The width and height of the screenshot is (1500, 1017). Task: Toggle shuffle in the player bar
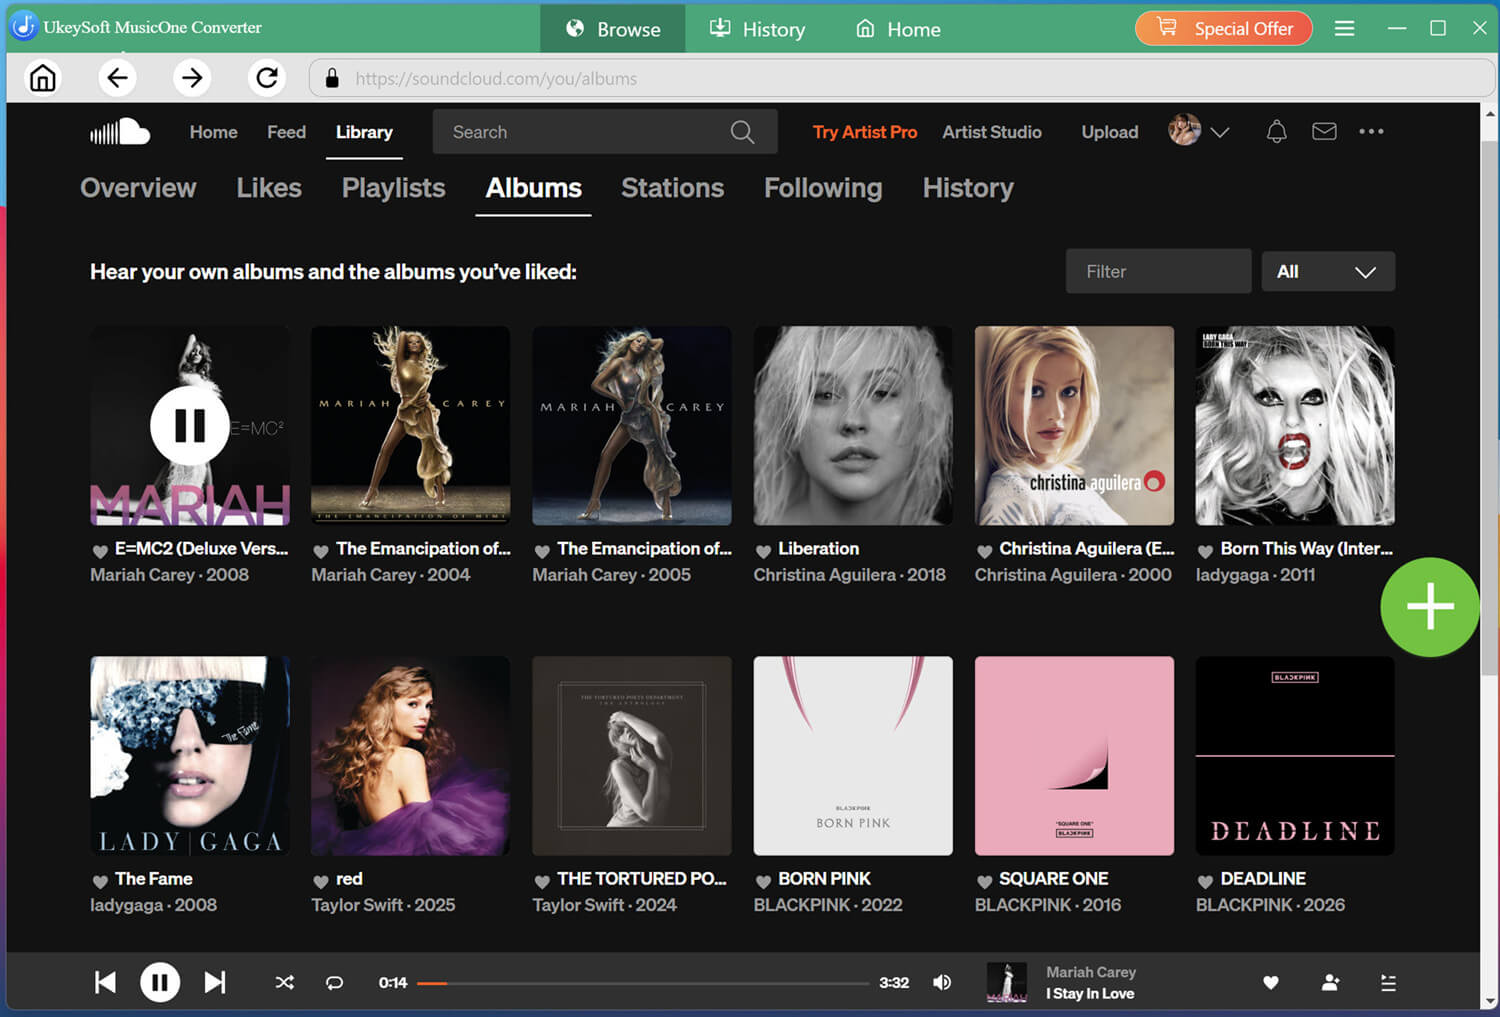[285, 982]
